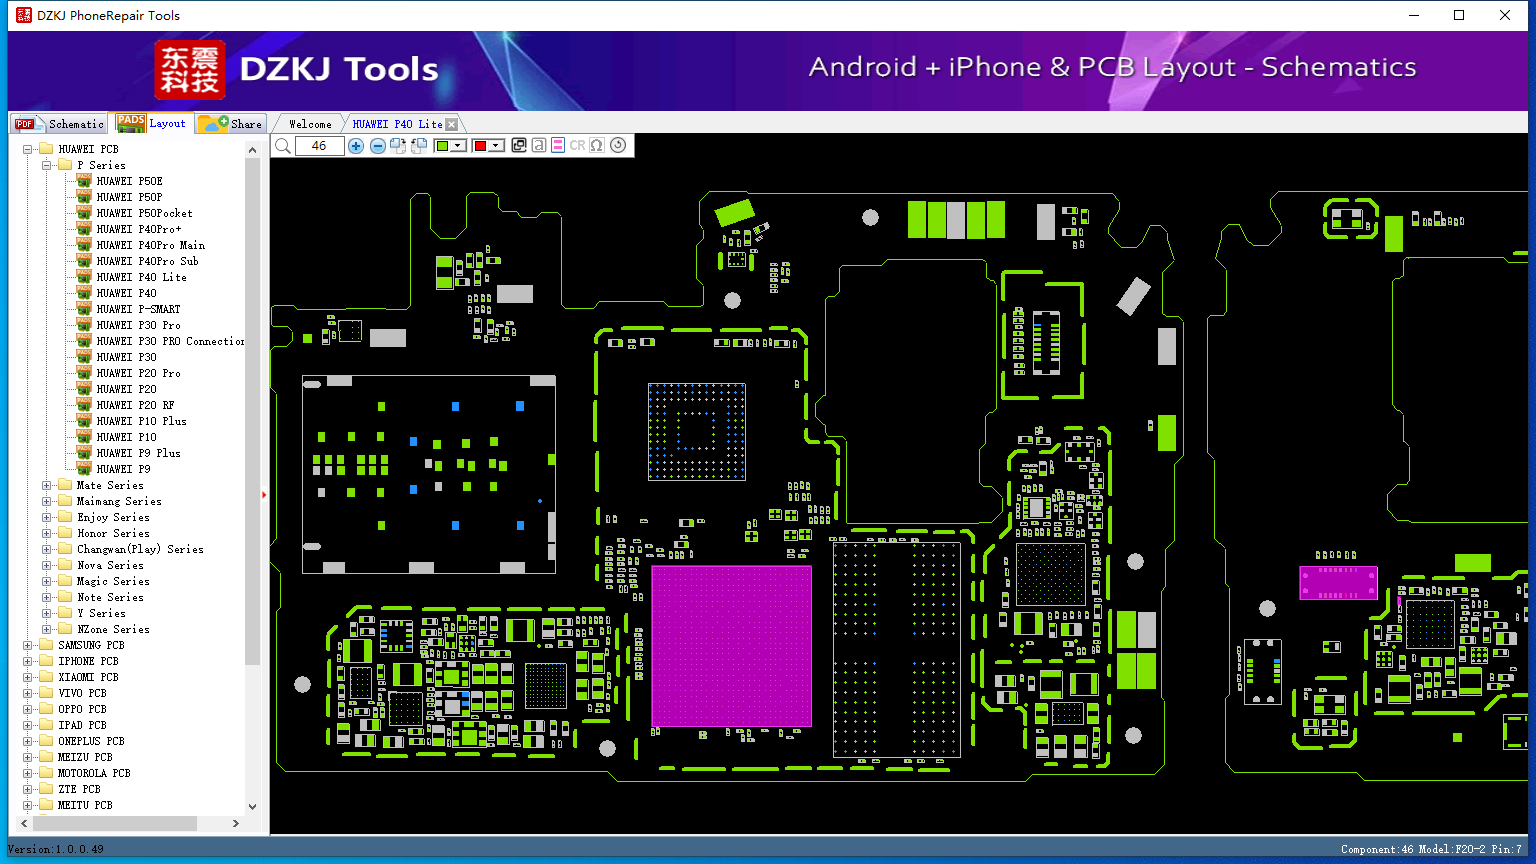Click the board icon beside HUAWEI P50E
Screen dimensions: 1536x864
click(84, 181)
